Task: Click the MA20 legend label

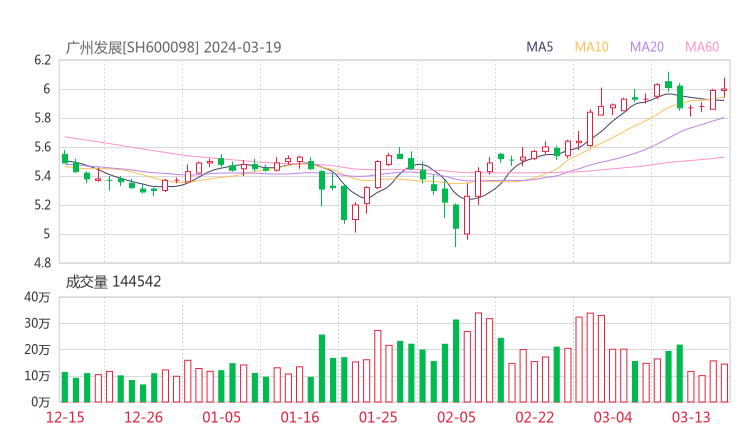Action: (647, 47)
